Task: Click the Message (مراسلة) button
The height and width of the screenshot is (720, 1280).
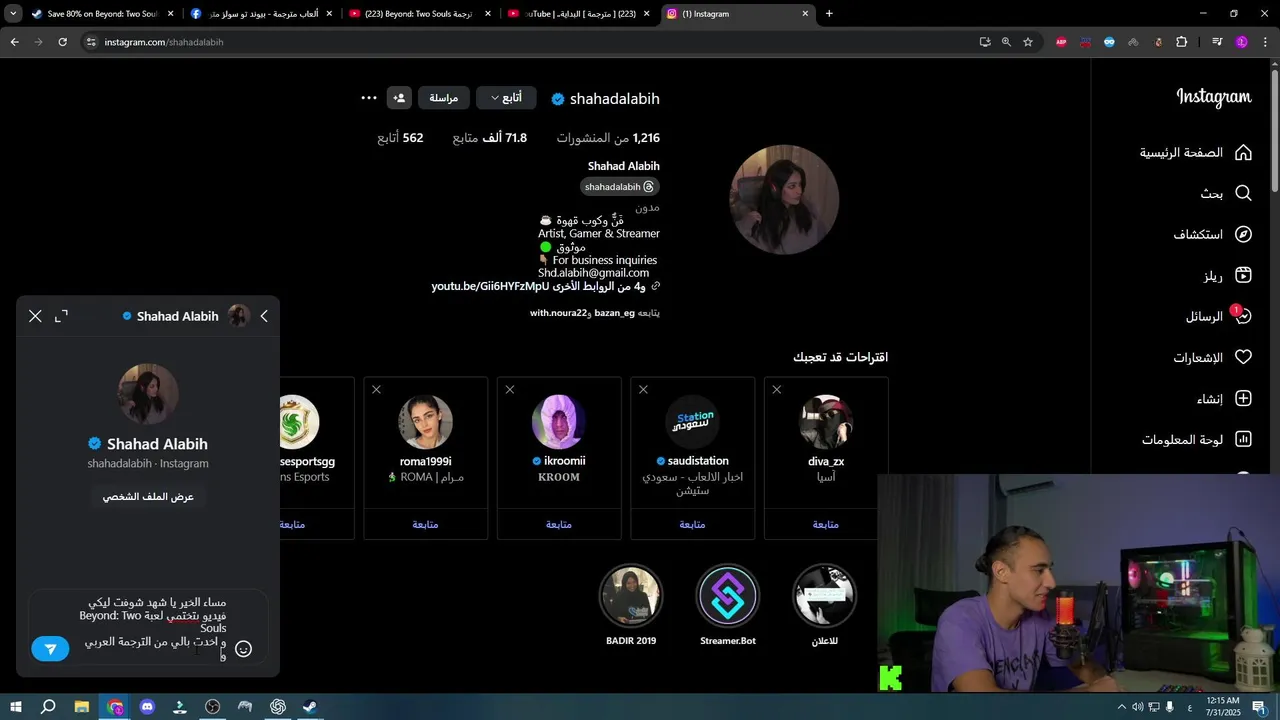Action: point(444,98)
